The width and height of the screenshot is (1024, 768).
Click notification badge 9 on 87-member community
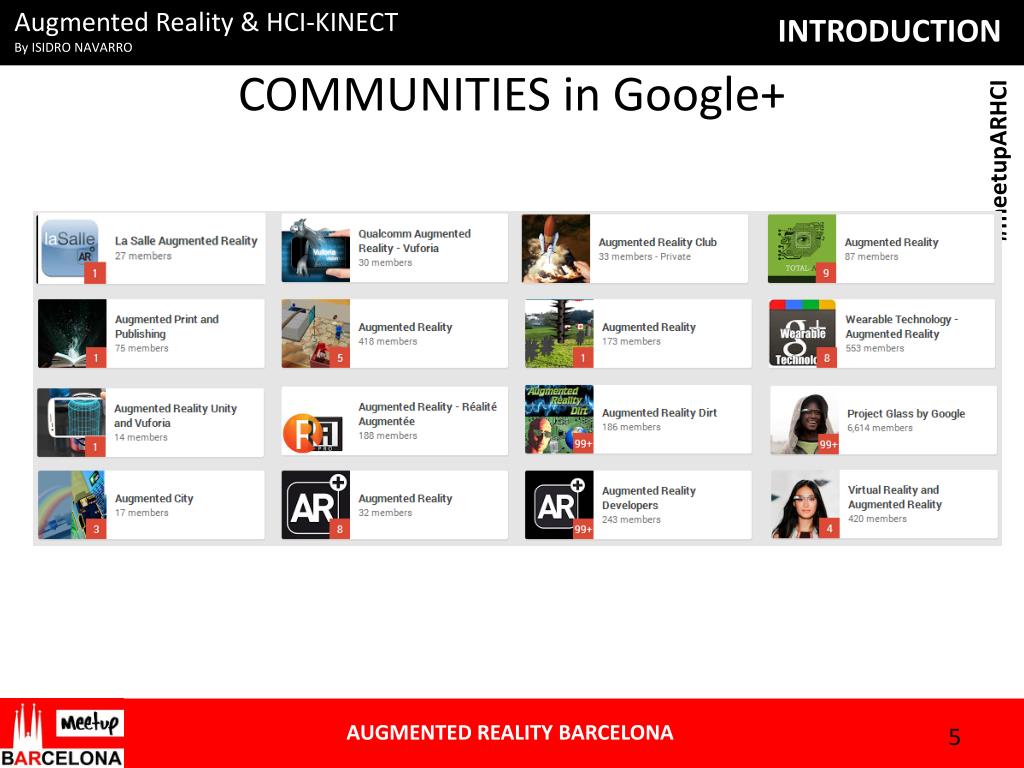[x=826, y=272]
